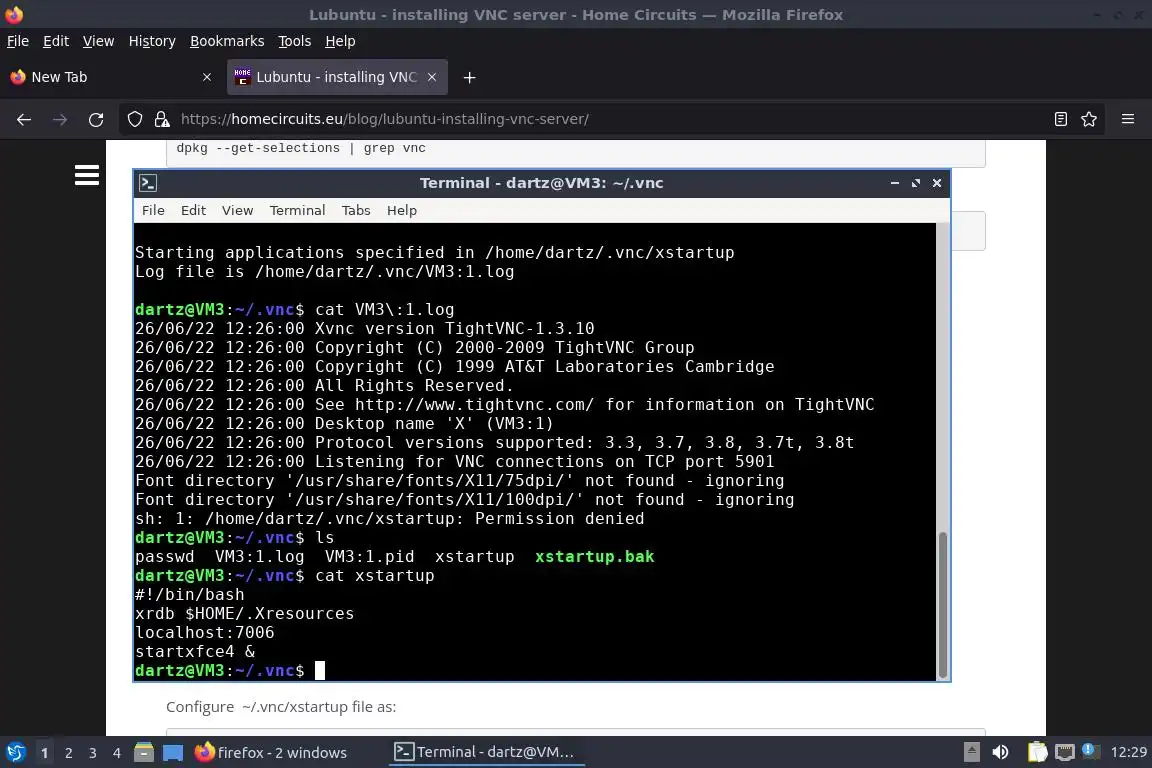Viewport: 1152px width, 768px height.
Task: Bookmark this page with star icon
Action: [x=1089, y=119]
